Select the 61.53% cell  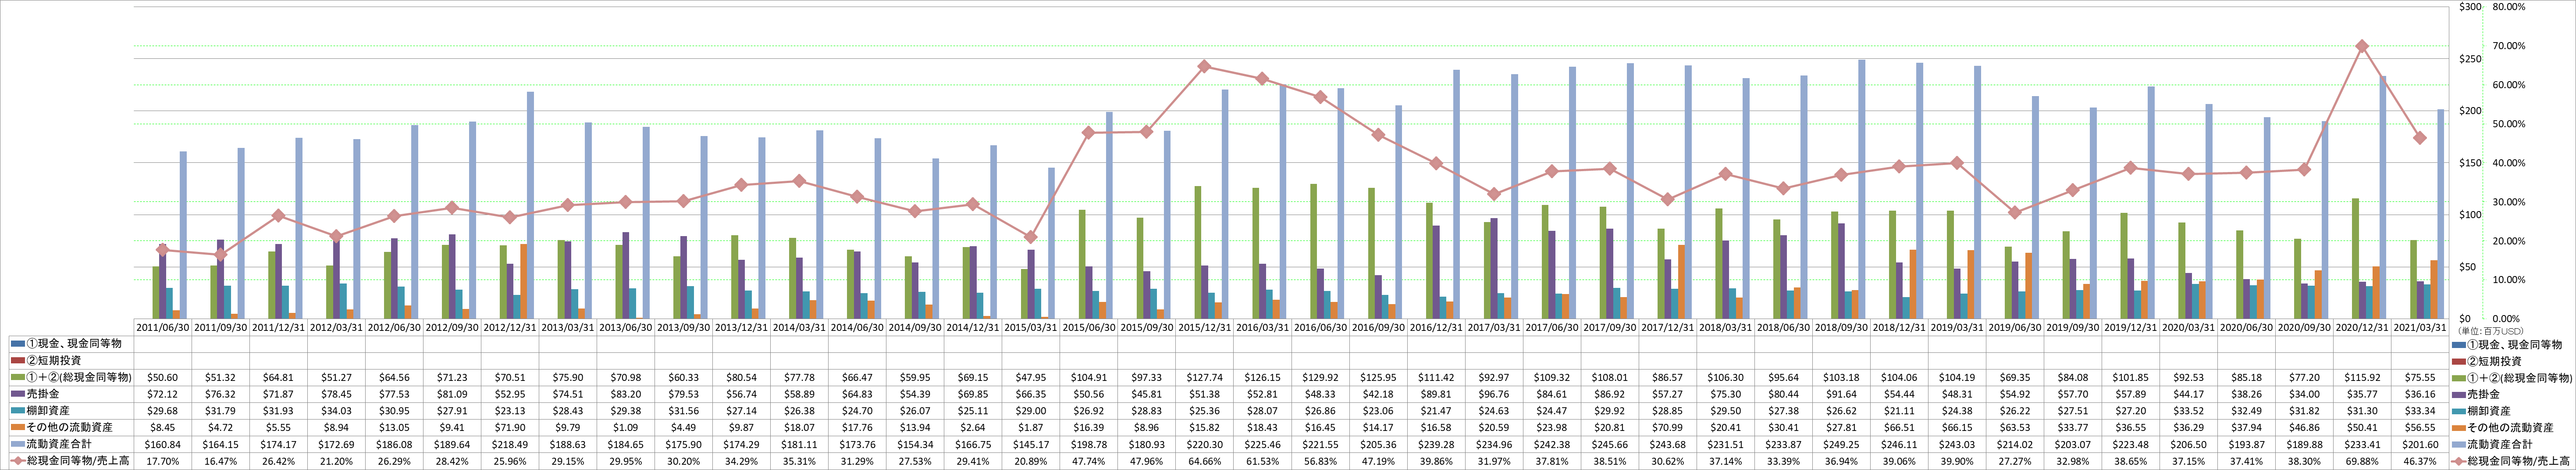pos(1262,461)
